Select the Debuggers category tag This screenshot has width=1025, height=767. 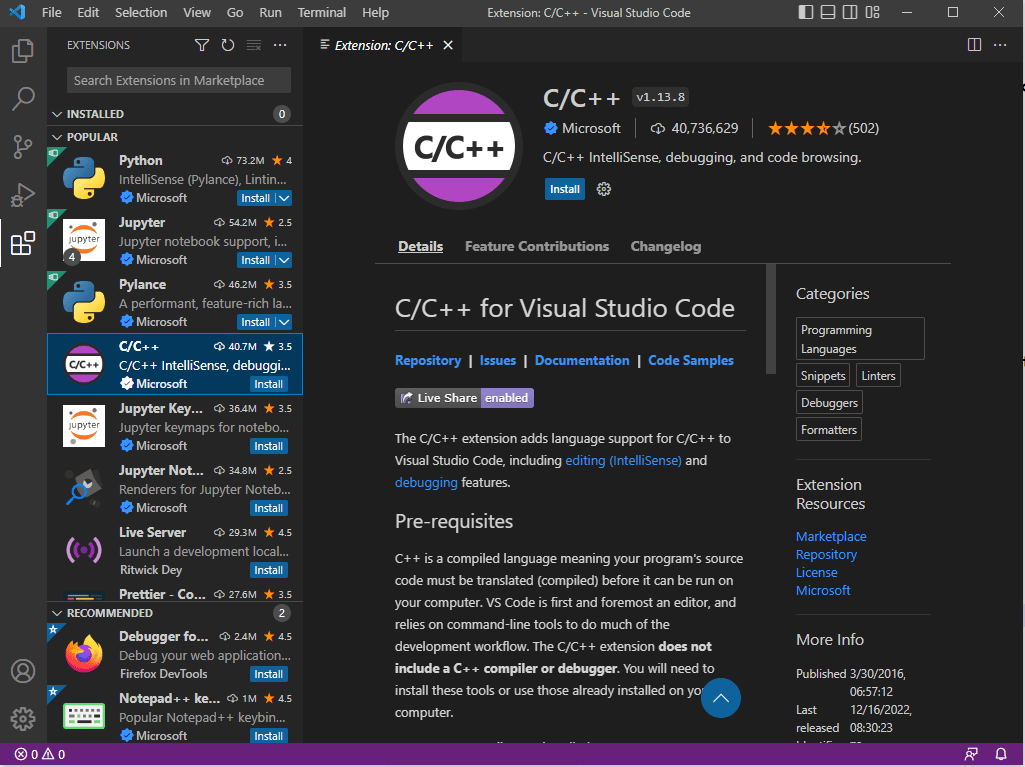pyautogui.click(x=829, y=403)
